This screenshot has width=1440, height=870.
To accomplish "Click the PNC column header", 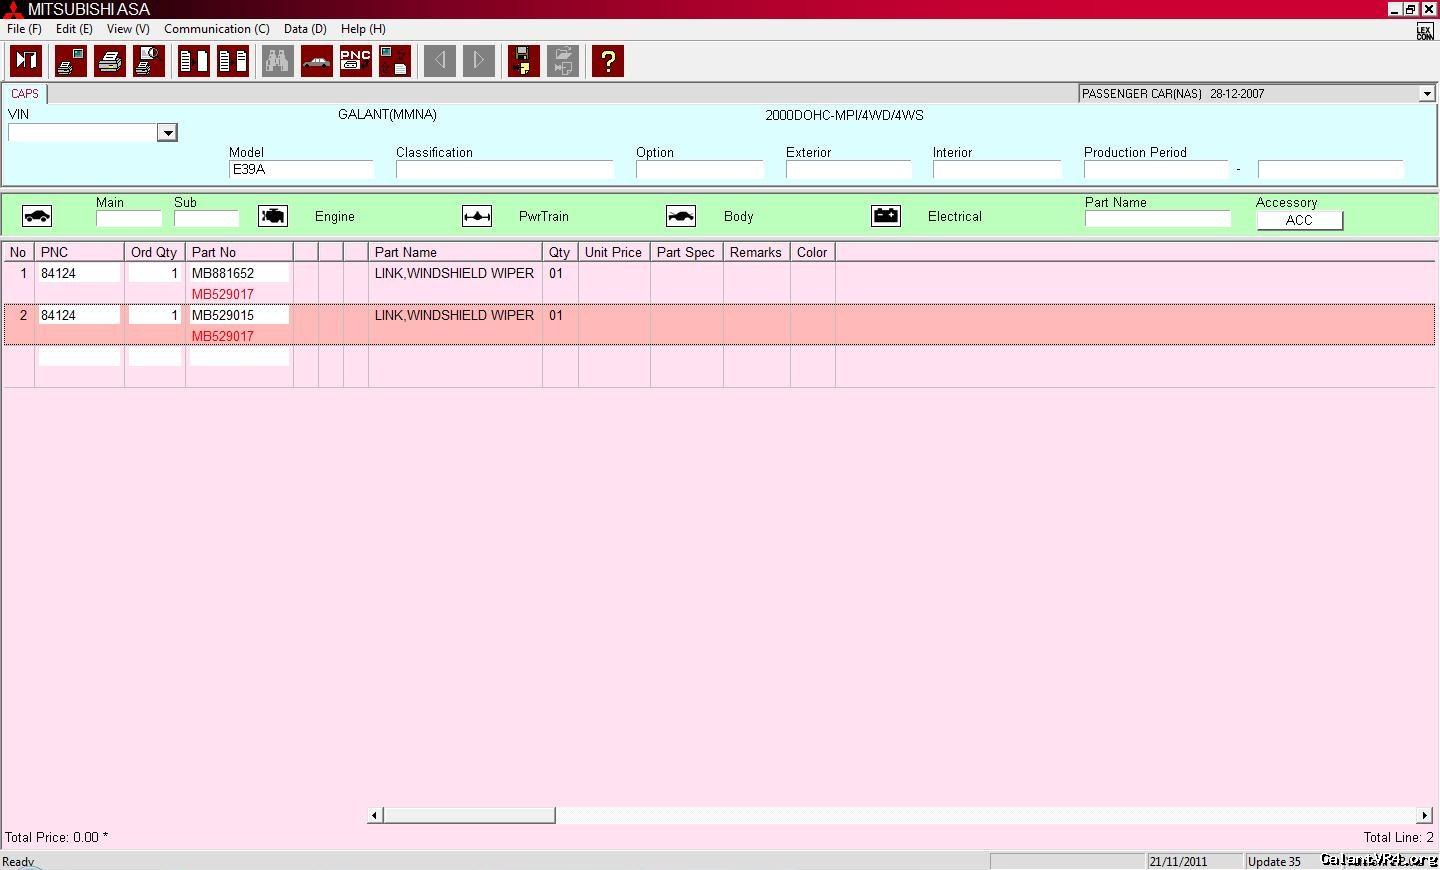I will 79,252.
